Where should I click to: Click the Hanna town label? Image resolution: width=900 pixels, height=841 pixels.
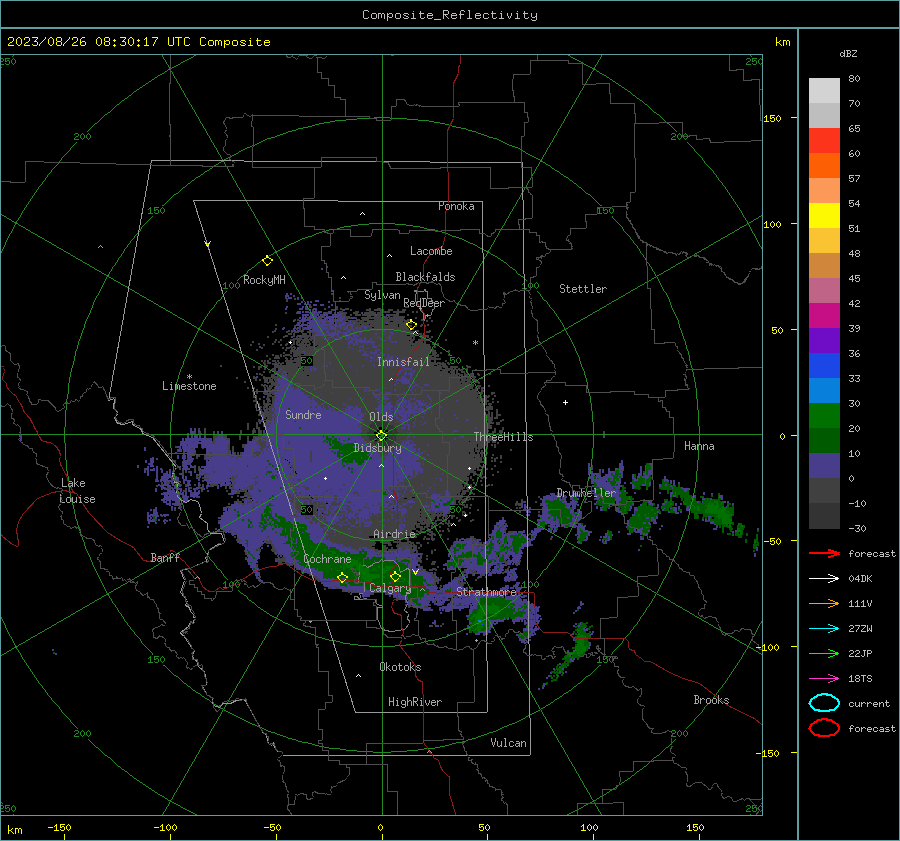[x=699, y=446]
